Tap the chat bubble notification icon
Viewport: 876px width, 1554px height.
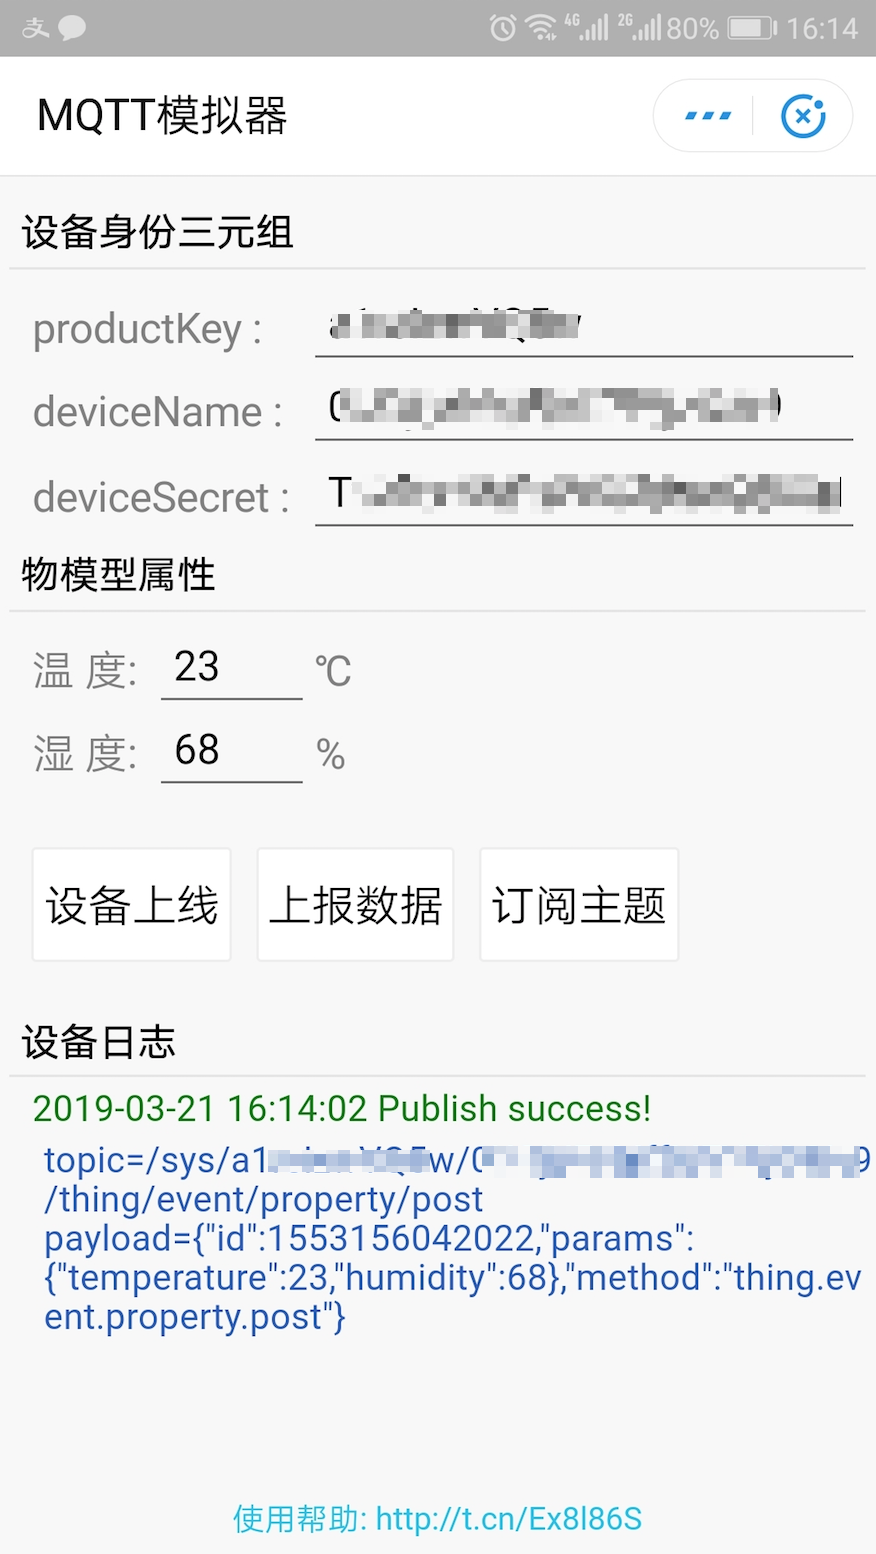(x=72, y=28)
